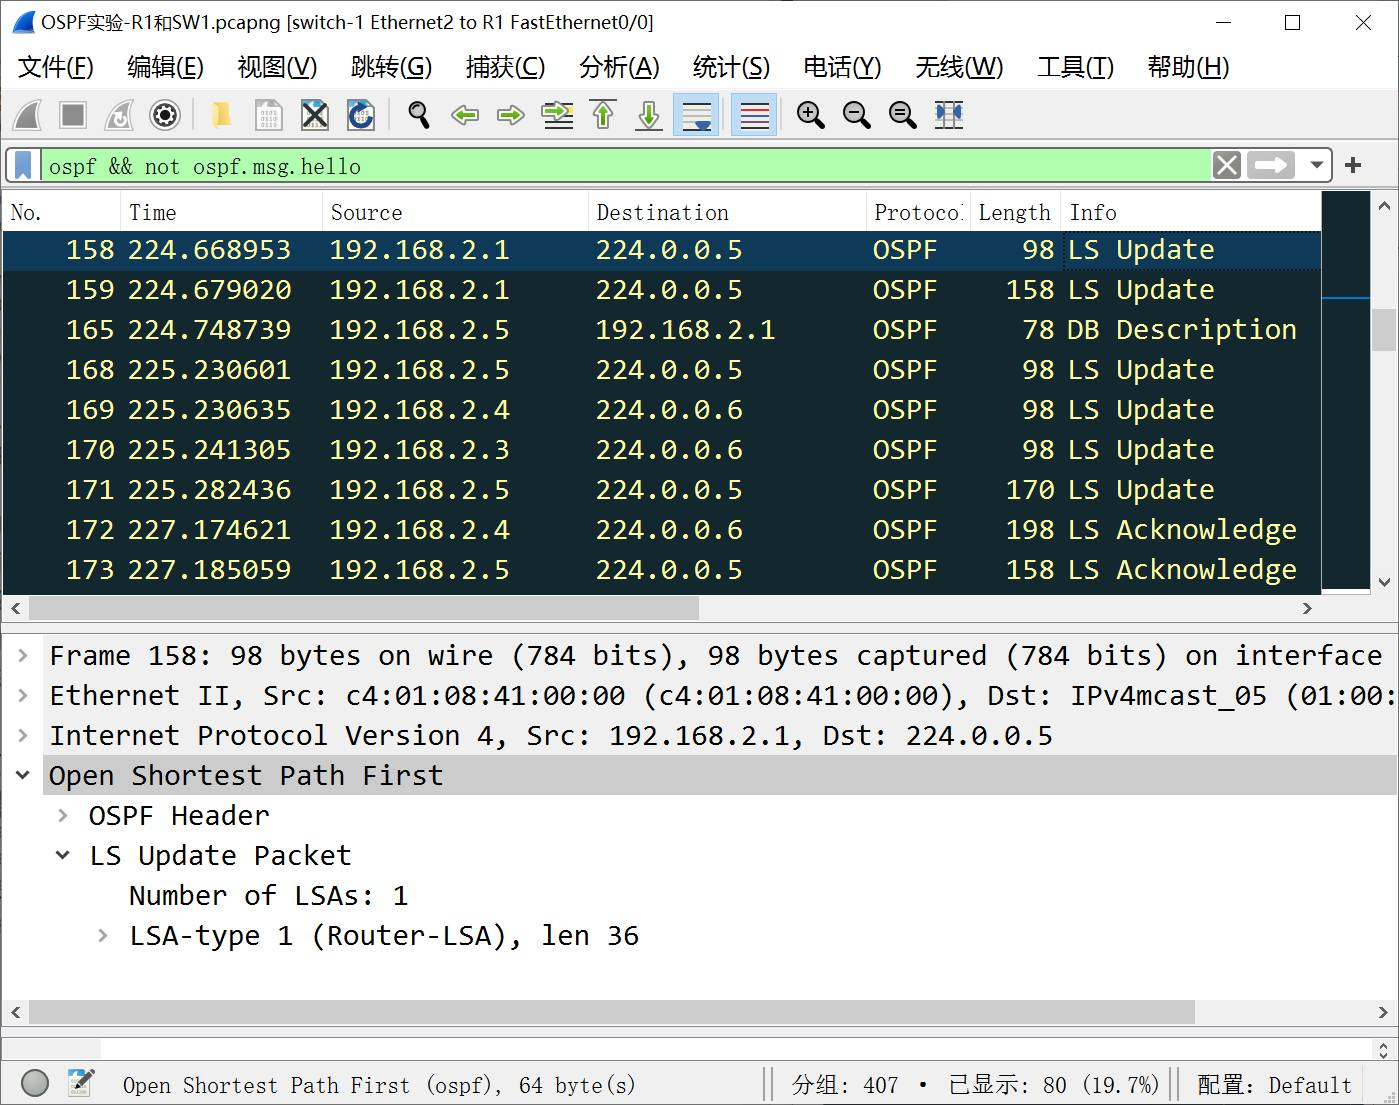
Task: Toggle packet list colorization
Action: pyautogui.click(x=754, y=116)
